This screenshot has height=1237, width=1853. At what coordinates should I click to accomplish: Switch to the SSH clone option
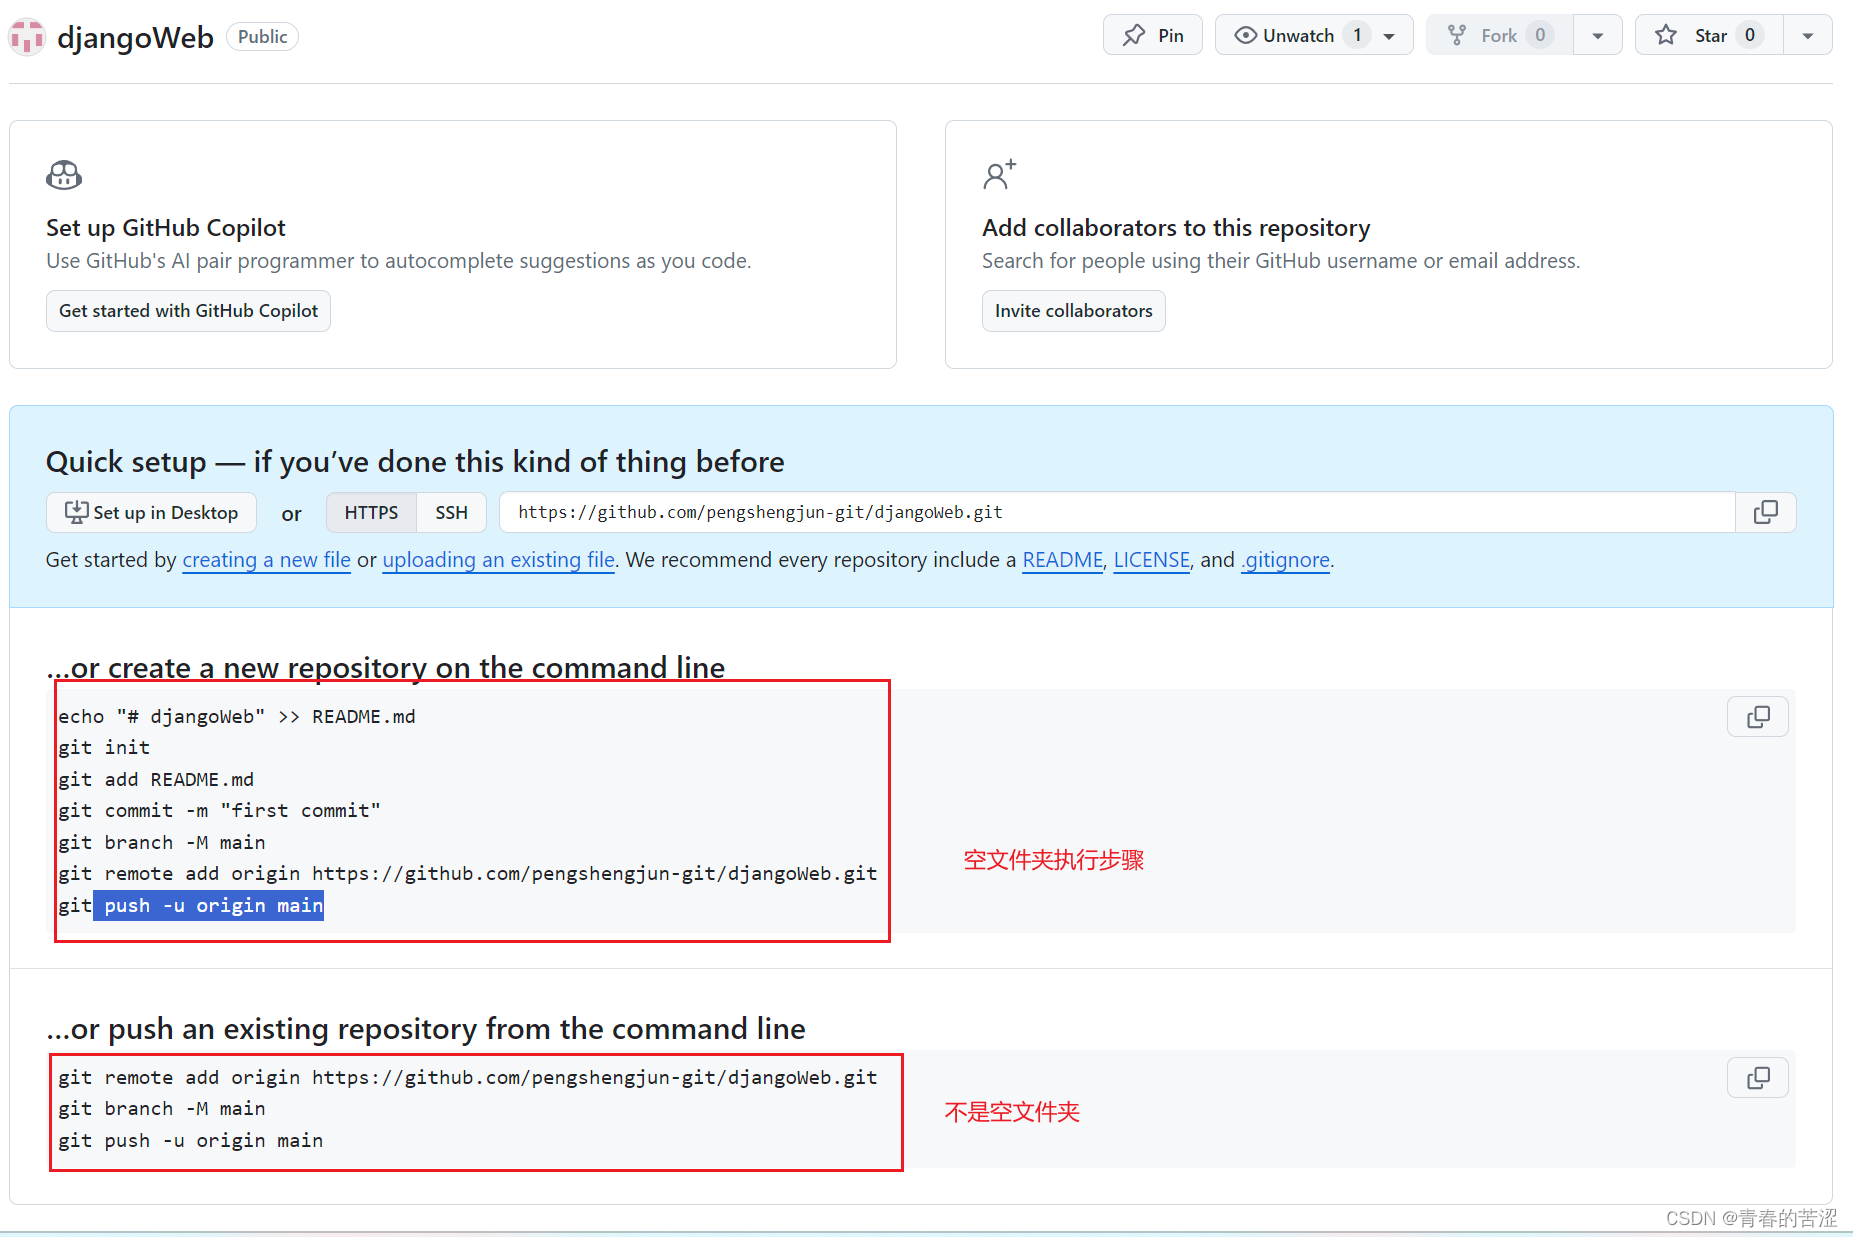click(451, 512)
